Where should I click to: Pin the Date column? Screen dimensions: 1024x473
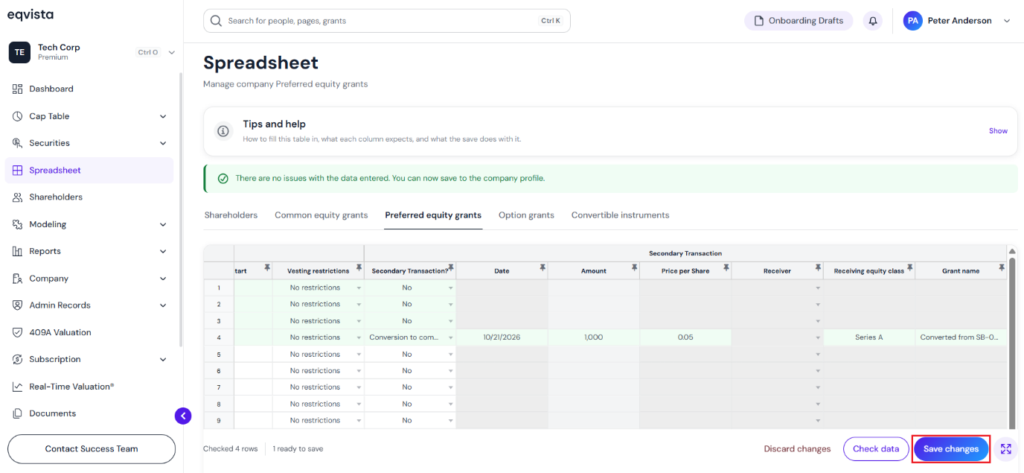click(542, 268)
